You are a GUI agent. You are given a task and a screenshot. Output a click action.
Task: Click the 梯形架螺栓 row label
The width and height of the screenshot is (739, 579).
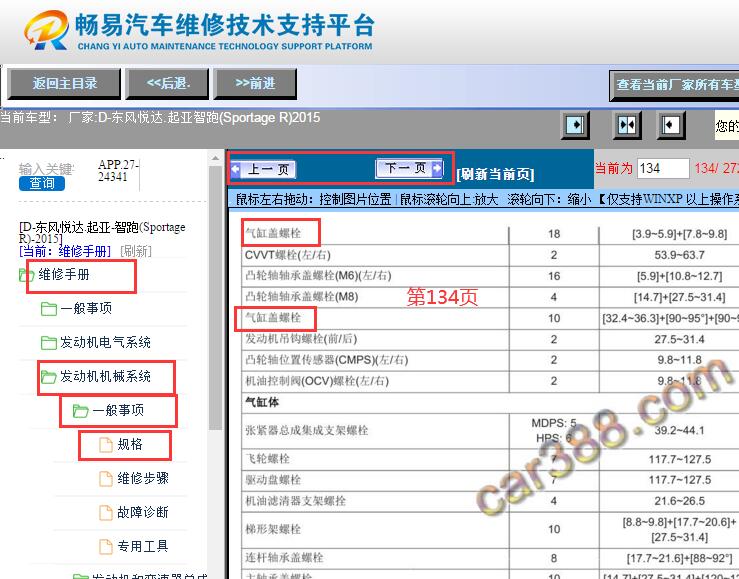273,529
